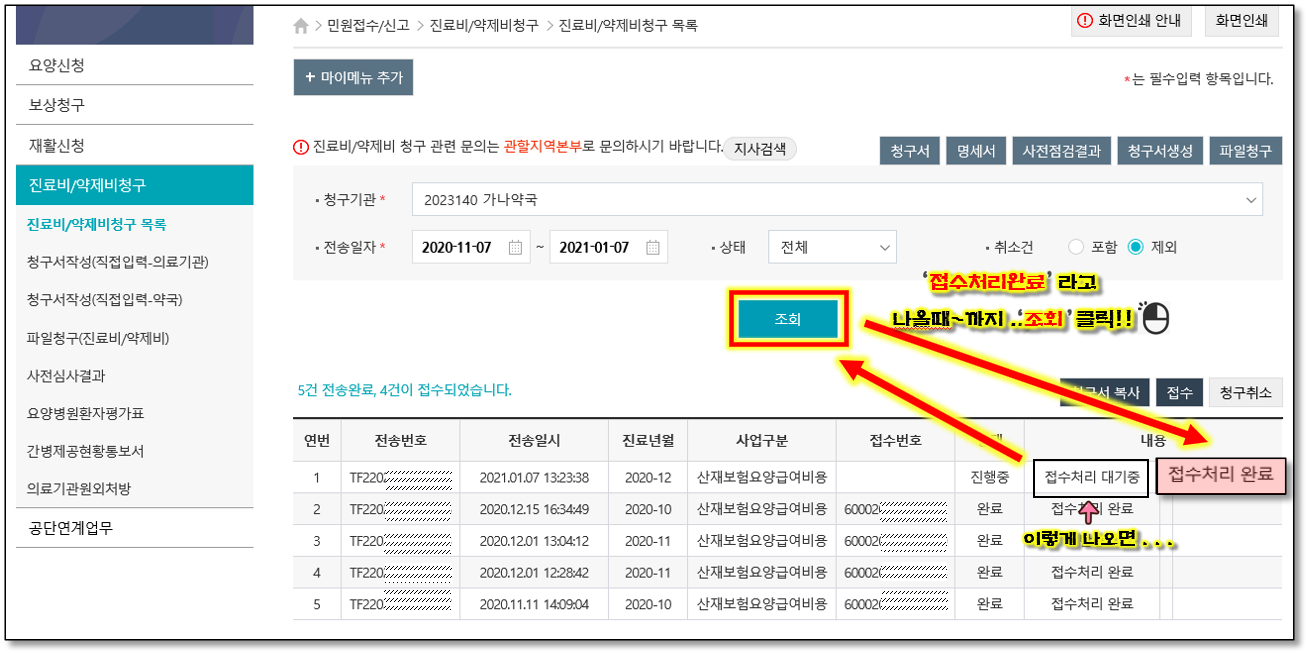Click the 마이메뉴 추가 plus button

click(353, 77)
